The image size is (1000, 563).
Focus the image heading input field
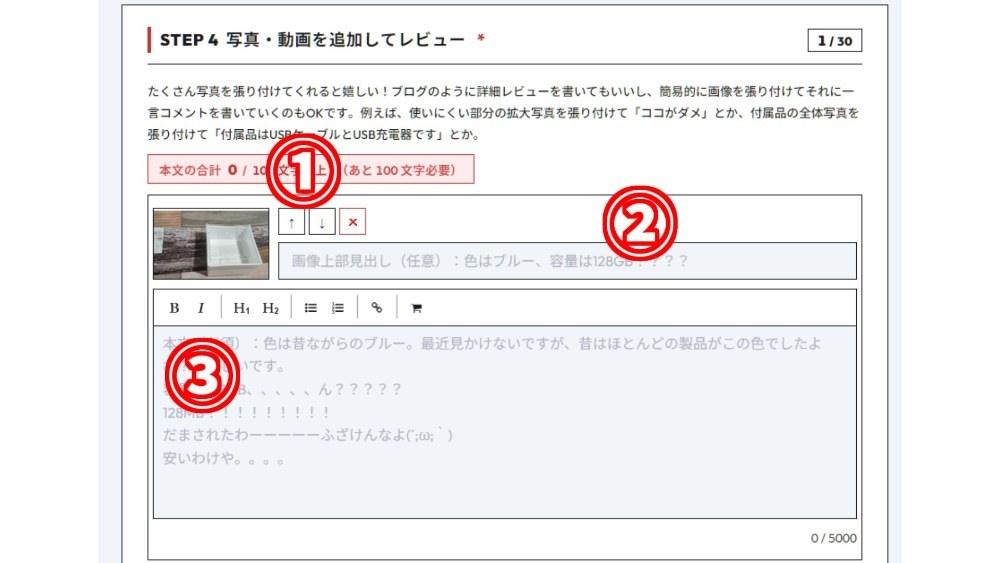pos(567,261)
